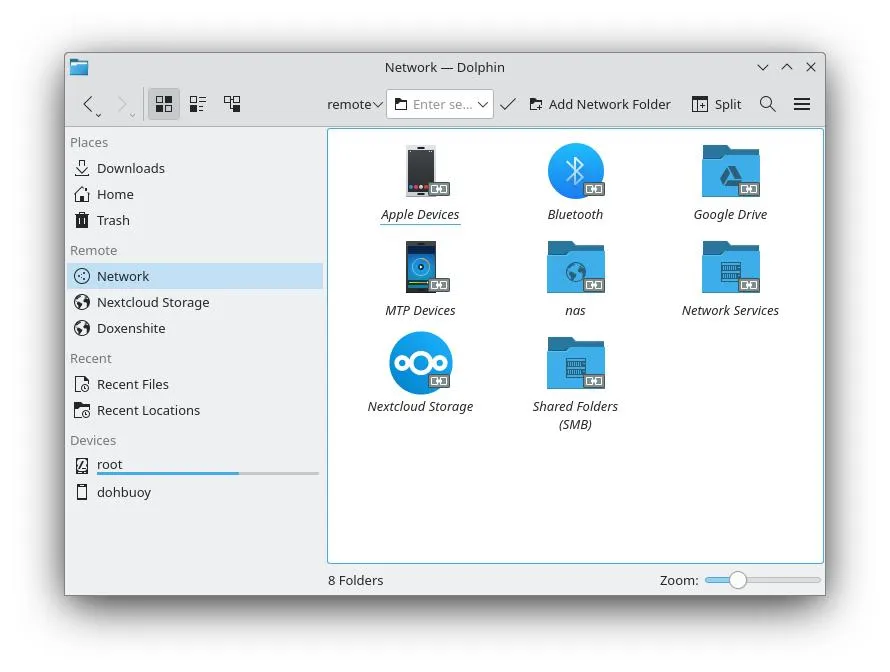Open the MTP Devices icon
890x672 pixels.
click(x=421, y=268)
